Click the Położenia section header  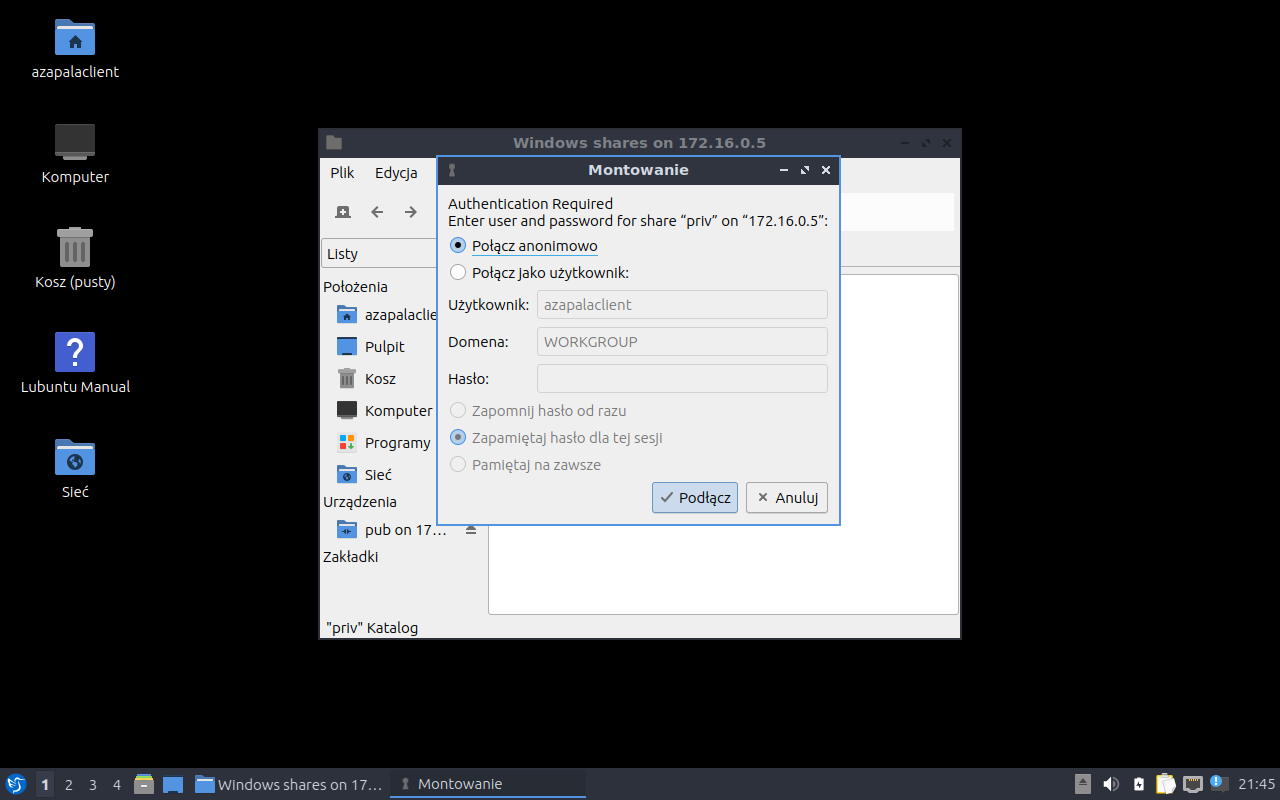pos(355,287)
